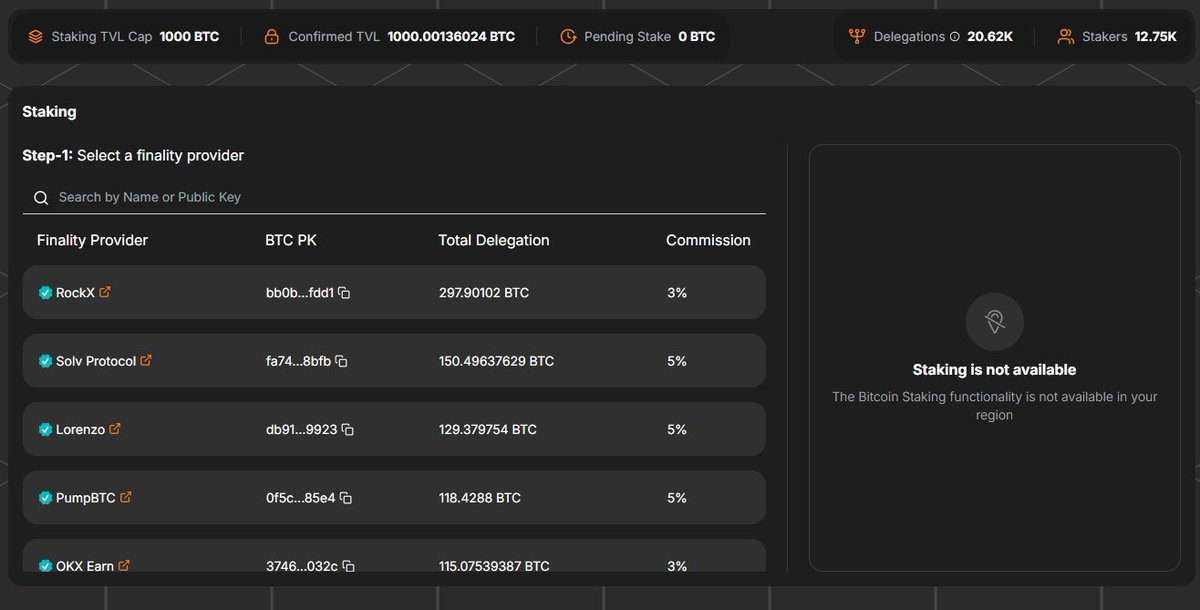Copy PumpBTC BTC public key
Image resolution: width=1200 pixels, height=610 pixels.
[x=346, y=498]
